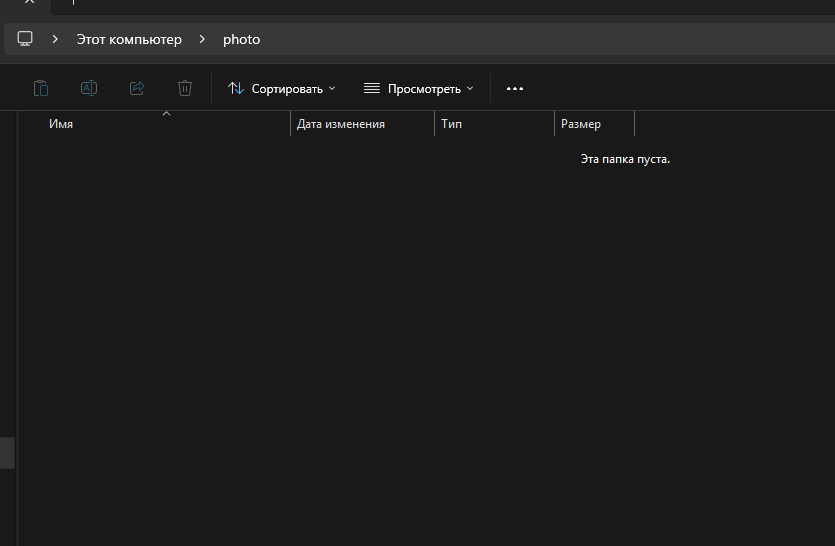Go to Этот компьютер breadcrumb
Screen dimensions: 835x546
point(129,39)
